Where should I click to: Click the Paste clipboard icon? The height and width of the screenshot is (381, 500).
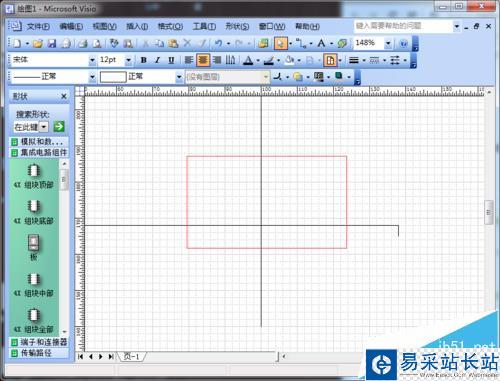(x=173, y=43)
